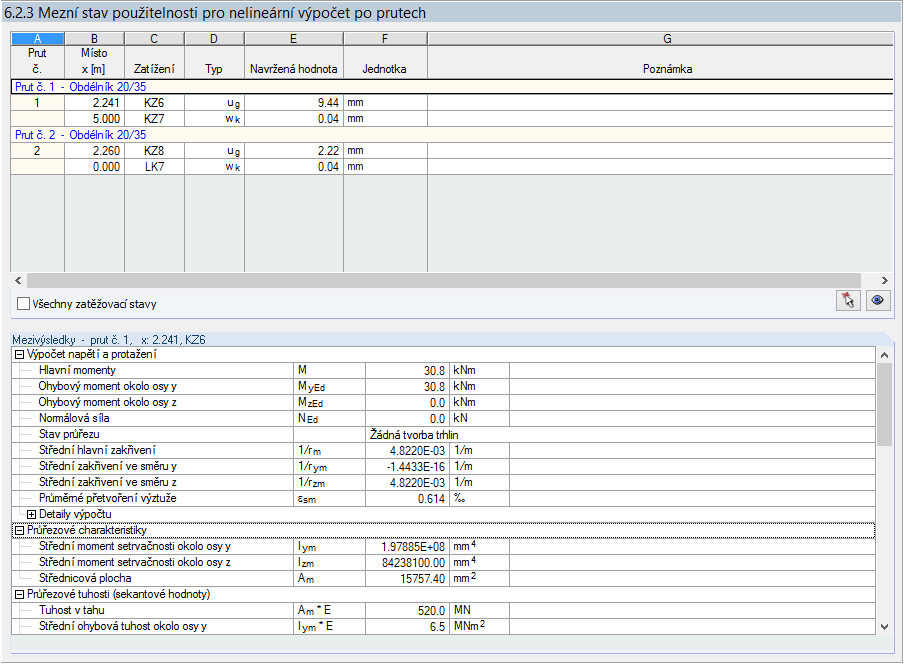Enable Všechny zatěžovací stavy checkbox

pyautogui.click(x=24, y=304)
